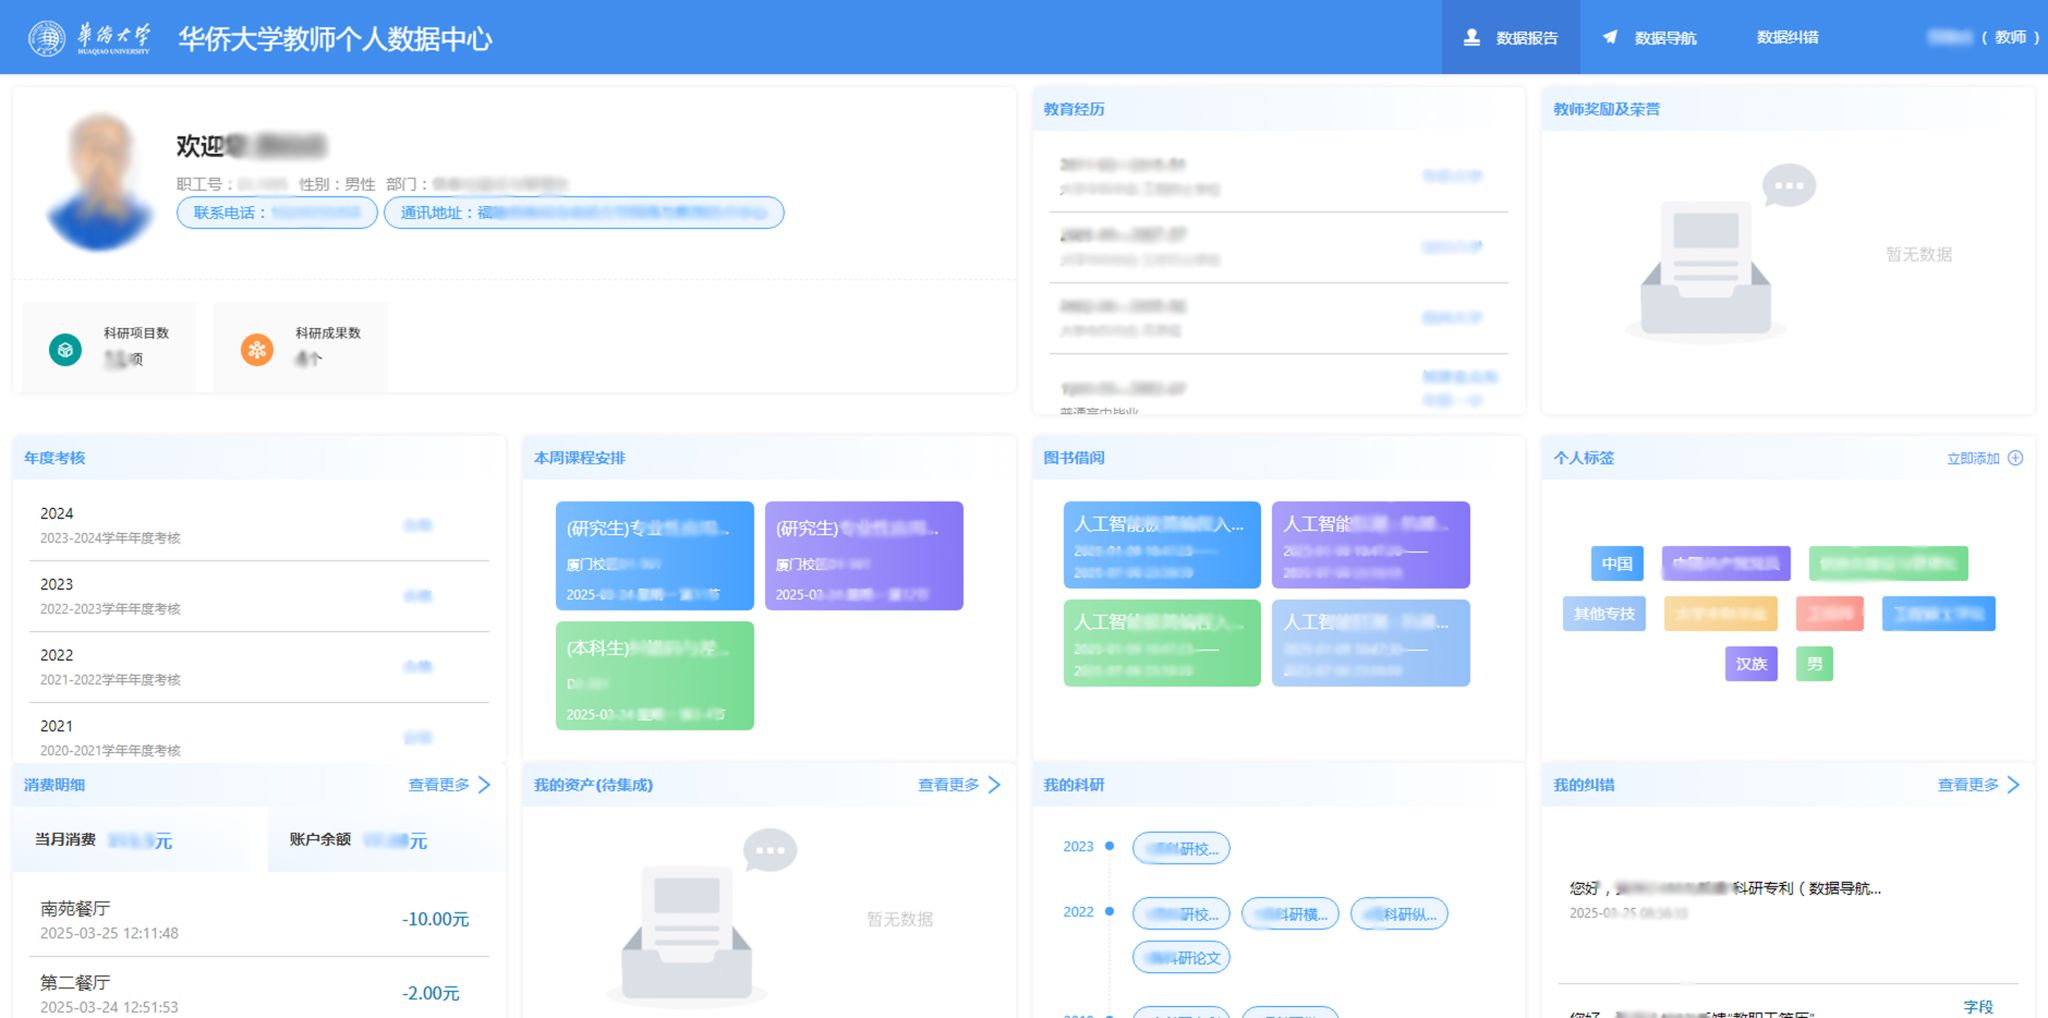Click the paper-plane icon beside 数据导航
This screenshot has width=2048, height=1018.
(1610, 37)
